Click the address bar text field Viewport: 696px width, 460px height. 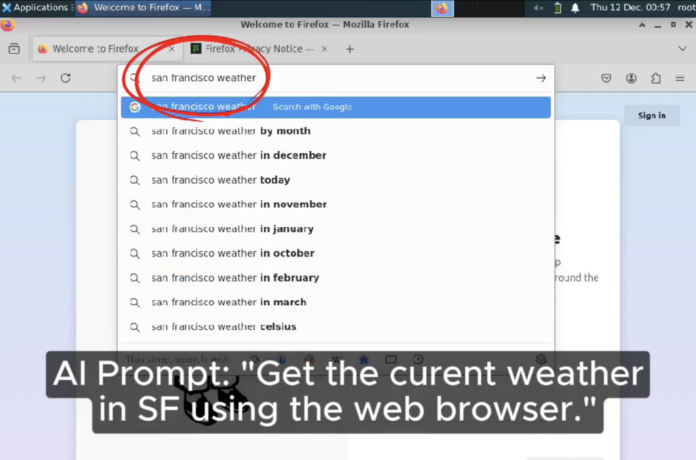pos(330,78)
